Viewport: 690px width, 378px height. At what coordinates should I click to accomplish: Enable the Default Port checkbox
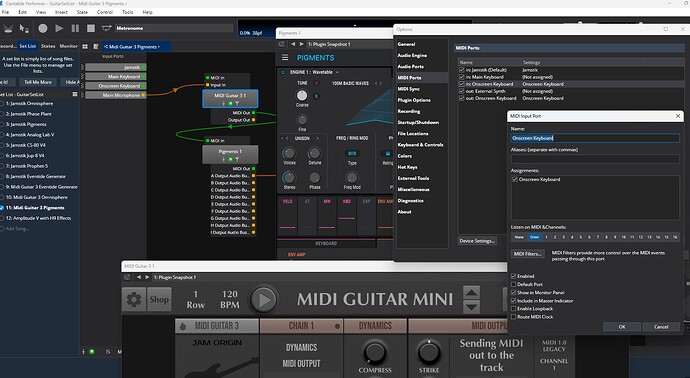tap(514, 284)
